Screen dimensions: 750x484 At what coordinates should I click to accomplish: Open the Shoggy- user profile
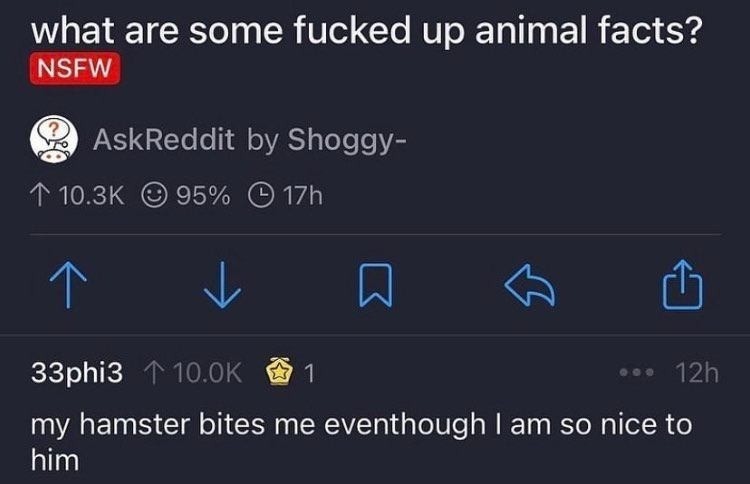point(345,140)
